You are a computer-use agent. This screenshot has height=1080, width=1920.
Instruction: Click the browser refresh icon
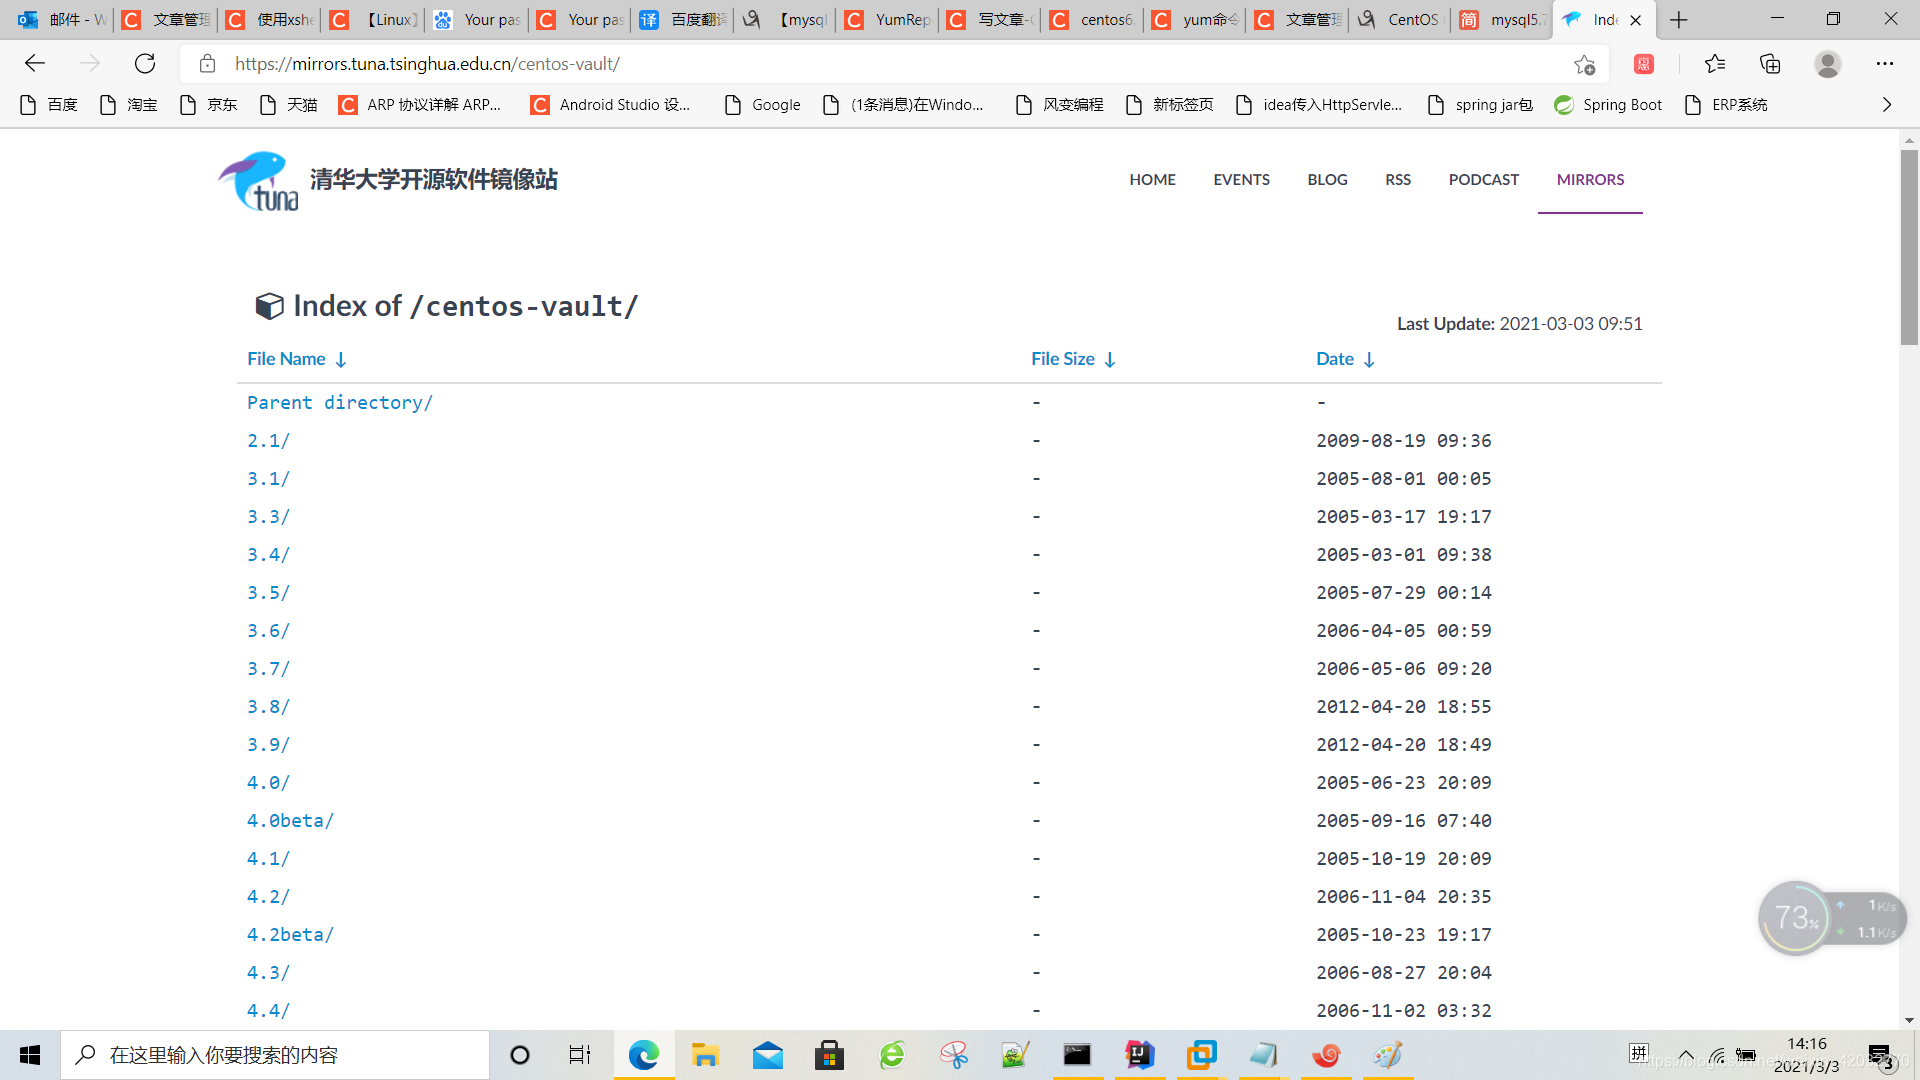pyautogui.click(x=145, y=64)
